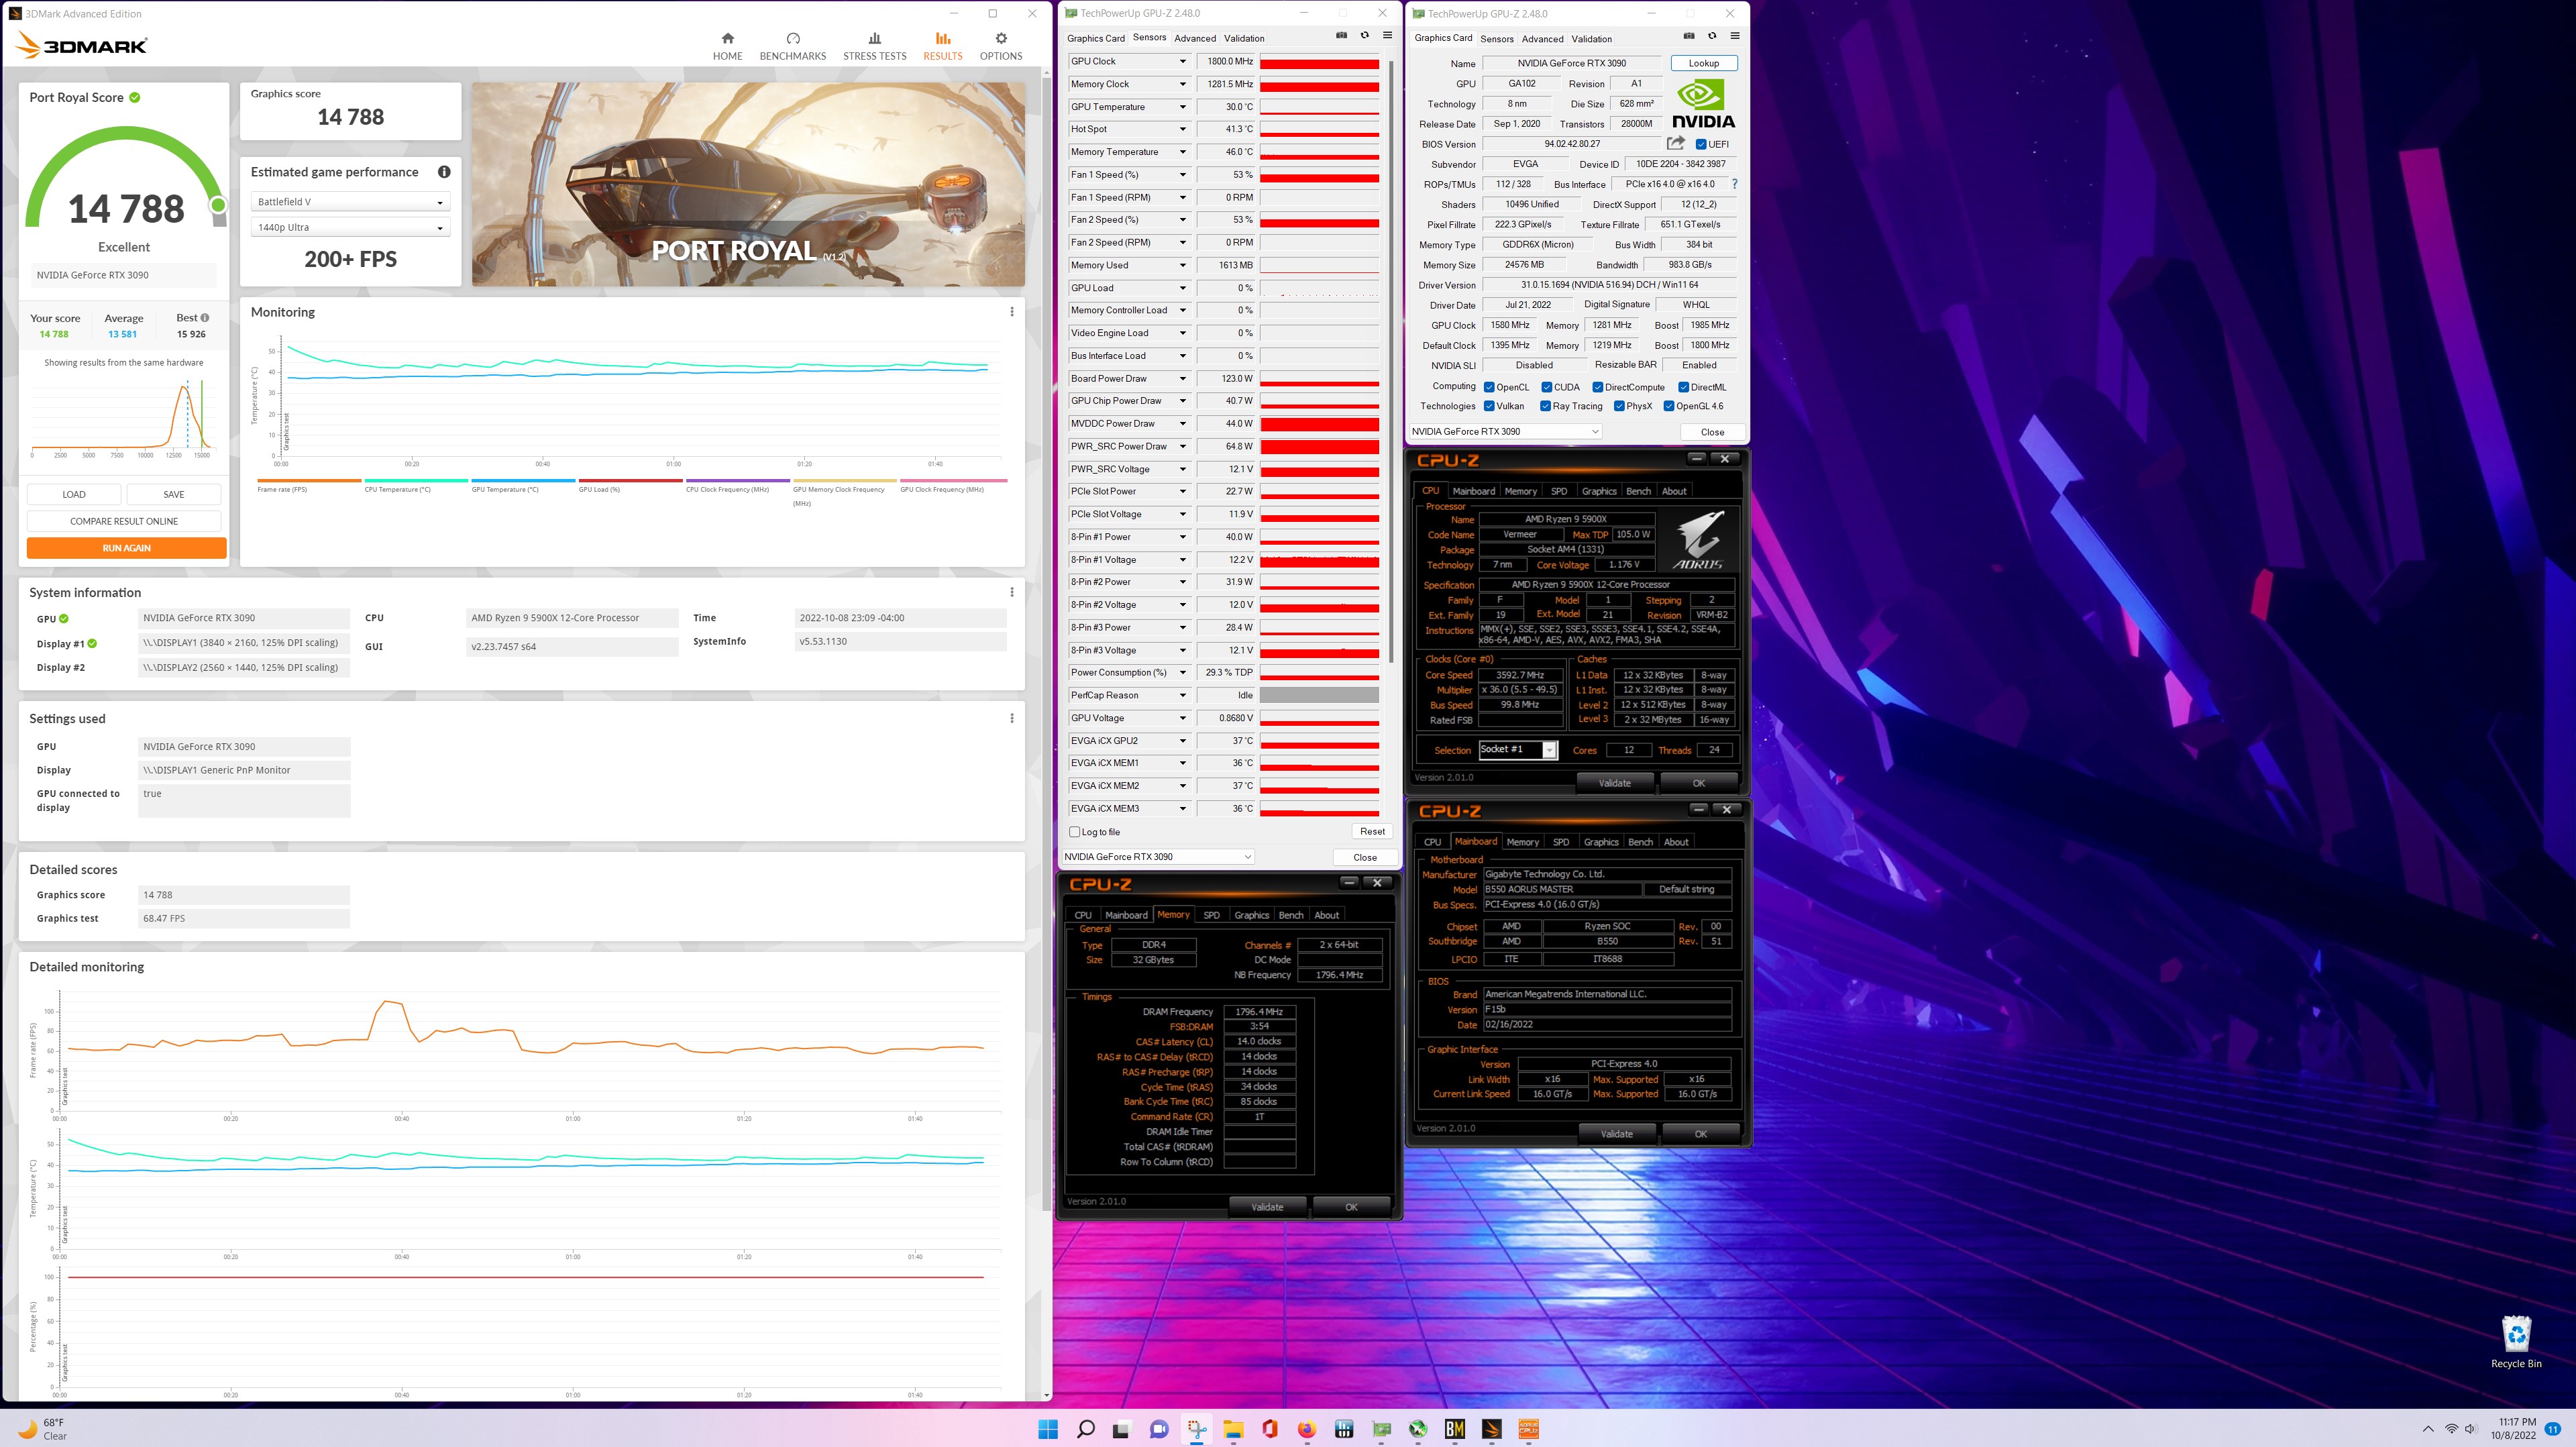
Task: Open Board Power Draw sensor dropdown arrow
Action: click(1182, 378)
